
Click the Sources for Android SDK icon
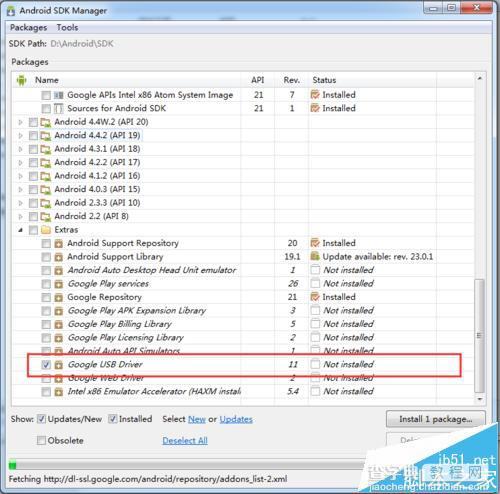coord(58,109)
